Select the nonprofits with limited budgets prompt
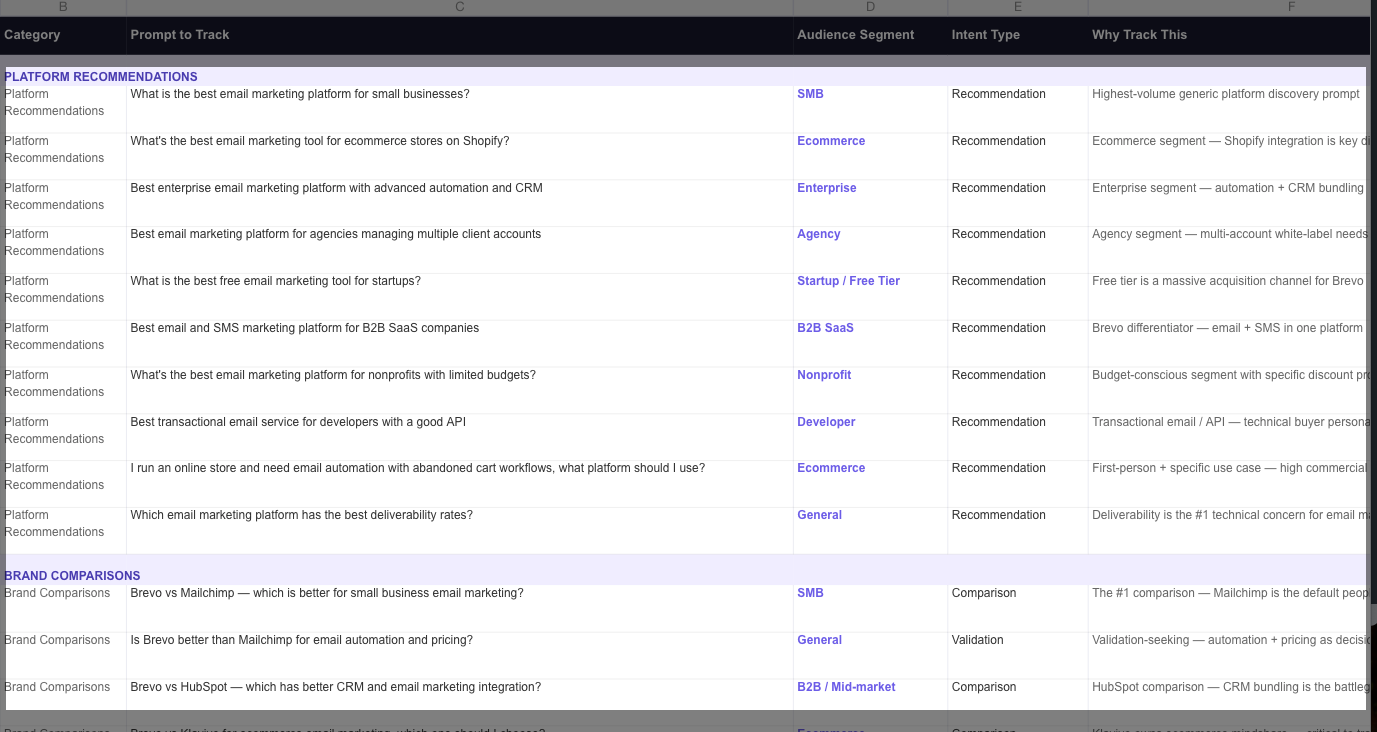Viewport: 1377px width, 732px height. click(460, 390)
